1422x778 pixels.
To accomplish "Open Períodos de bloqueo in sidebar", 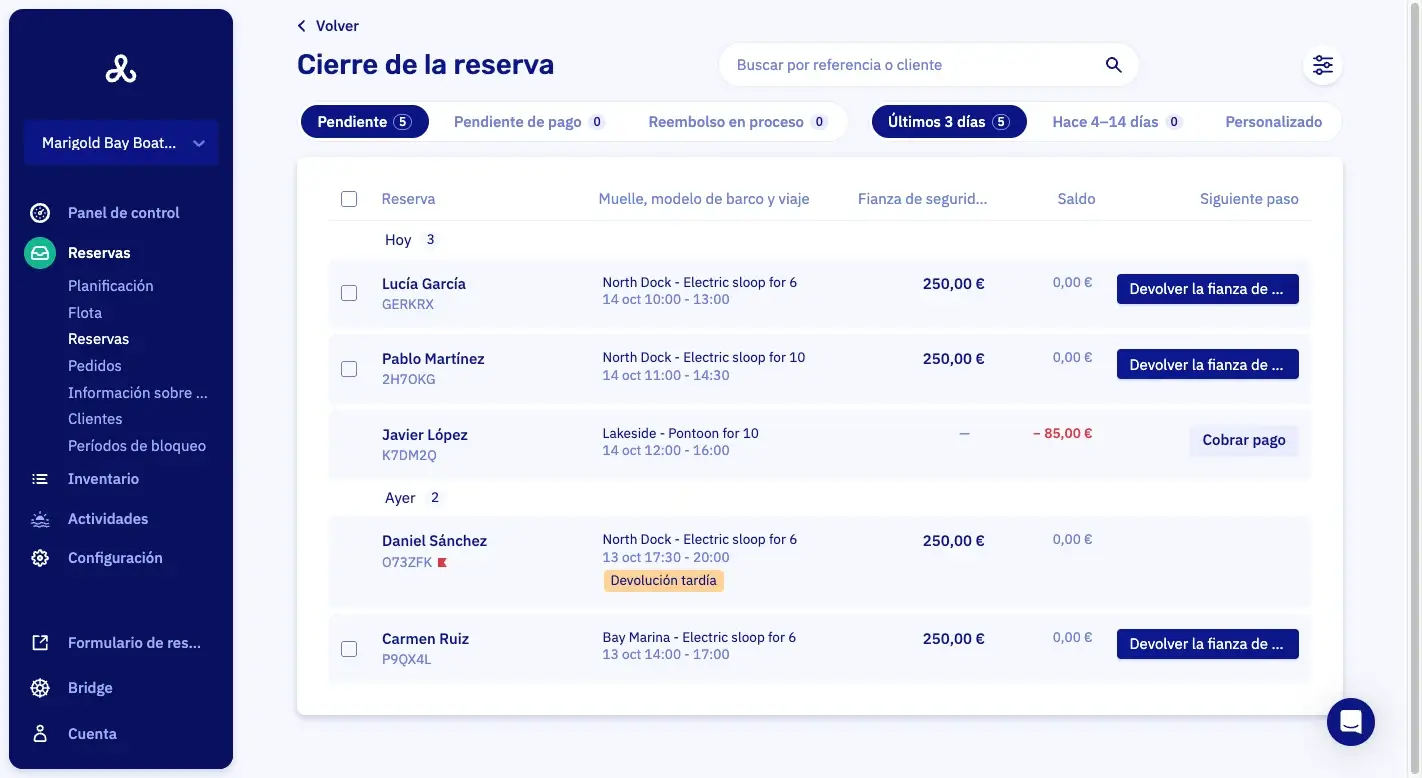I will tap(137, 446).
